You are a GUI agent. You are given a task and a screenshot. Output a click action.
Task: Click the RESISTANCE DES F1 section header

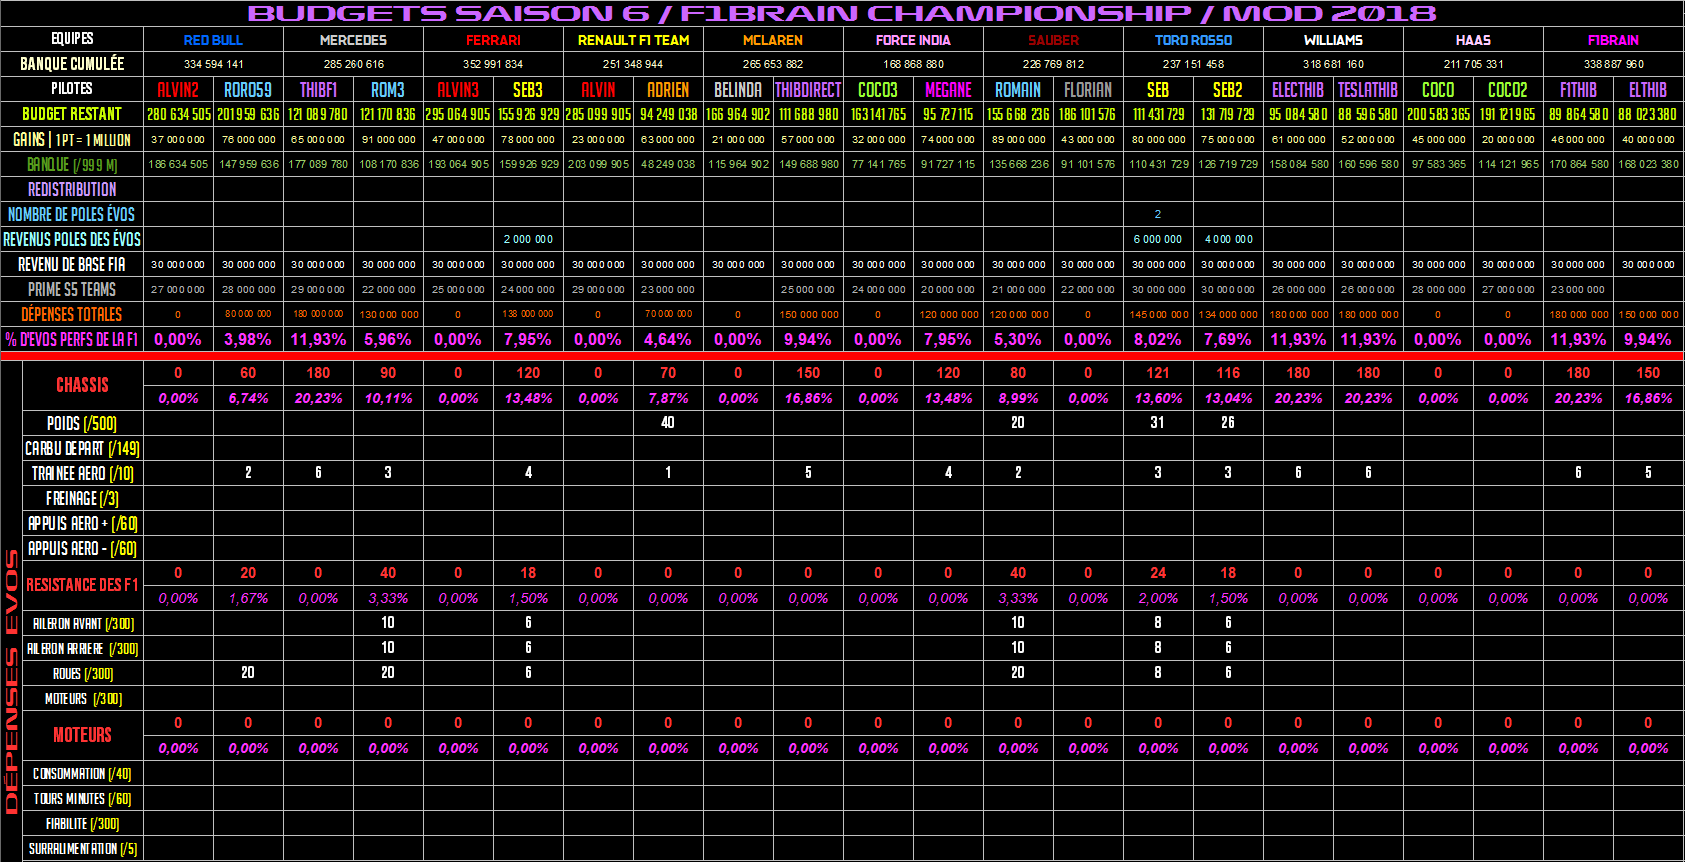pyautogui.click(x=82, y=585)
